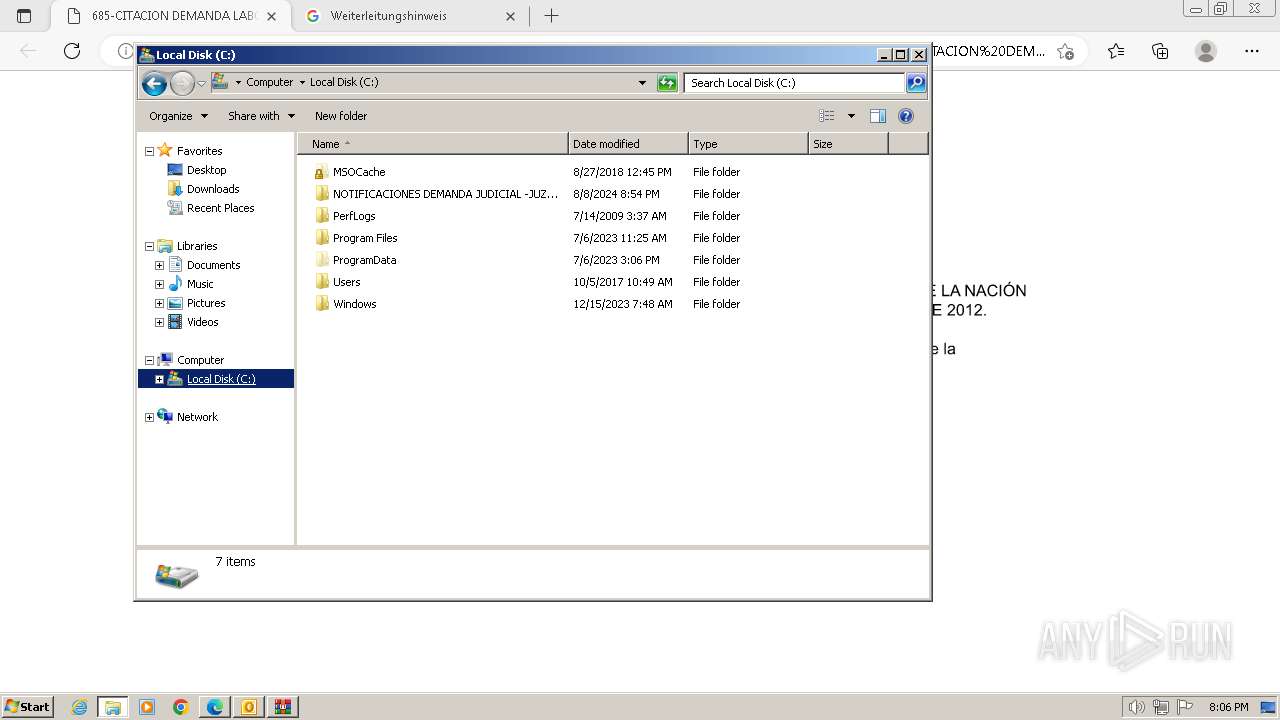Open the Windows Start menu
The image size is (1280, 720).
coord(28,707)
